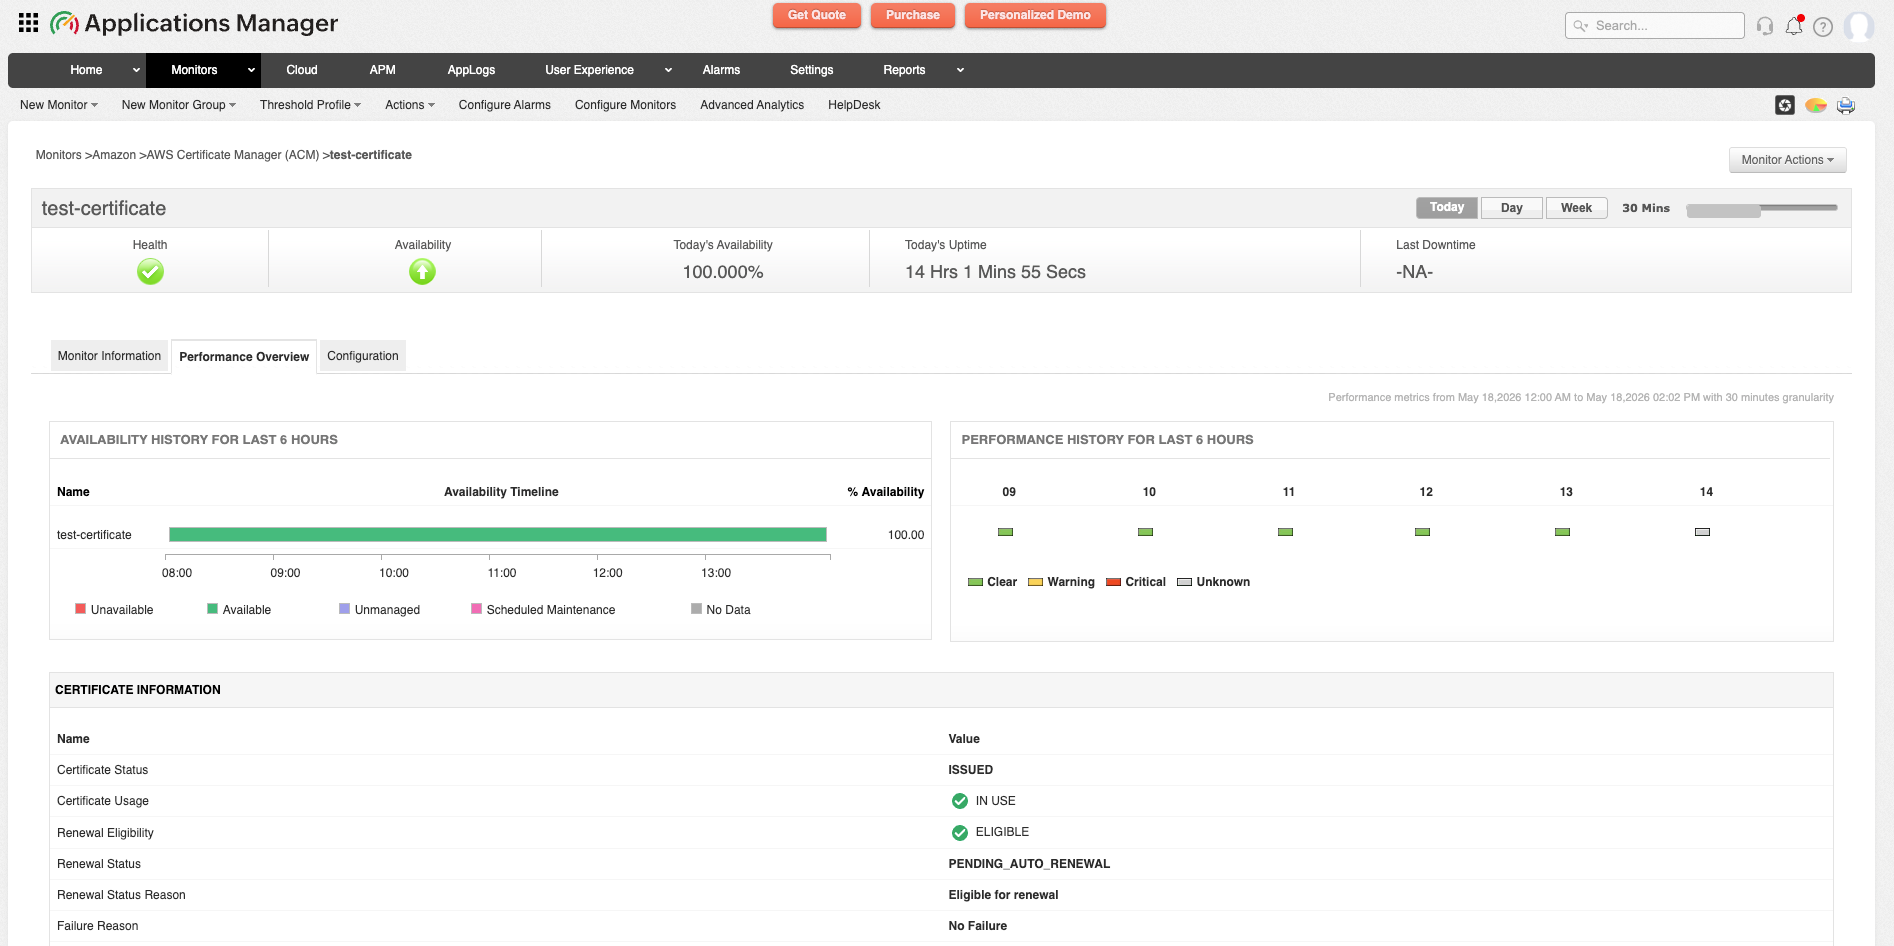Click the 30 Mins granularity slider
The image size is (1894, 946).
1761,209
